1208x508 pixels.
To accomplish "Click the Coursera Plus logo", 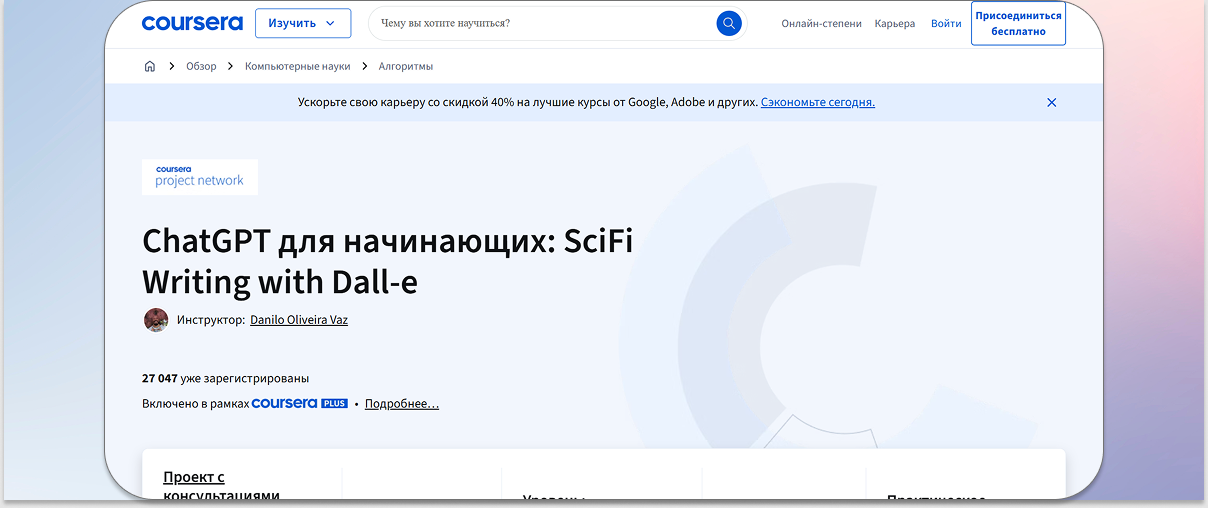I will [299, 403].
